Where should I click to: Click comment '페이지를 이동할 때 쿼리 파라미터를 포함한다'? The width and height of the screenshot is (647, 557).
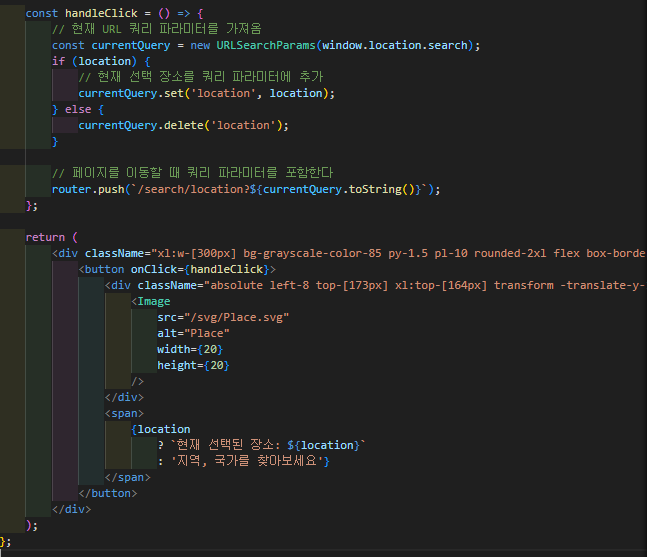193,173
